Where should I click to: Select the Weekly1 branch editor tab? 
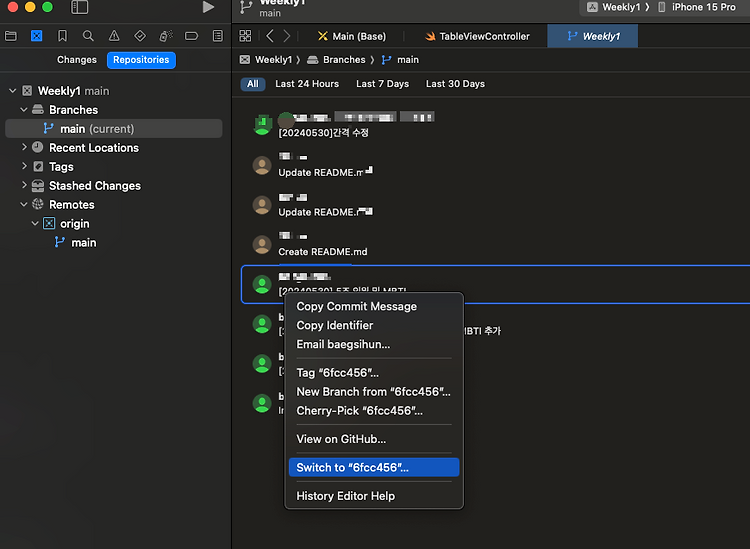pyautogui.click(x=593, y=36)
